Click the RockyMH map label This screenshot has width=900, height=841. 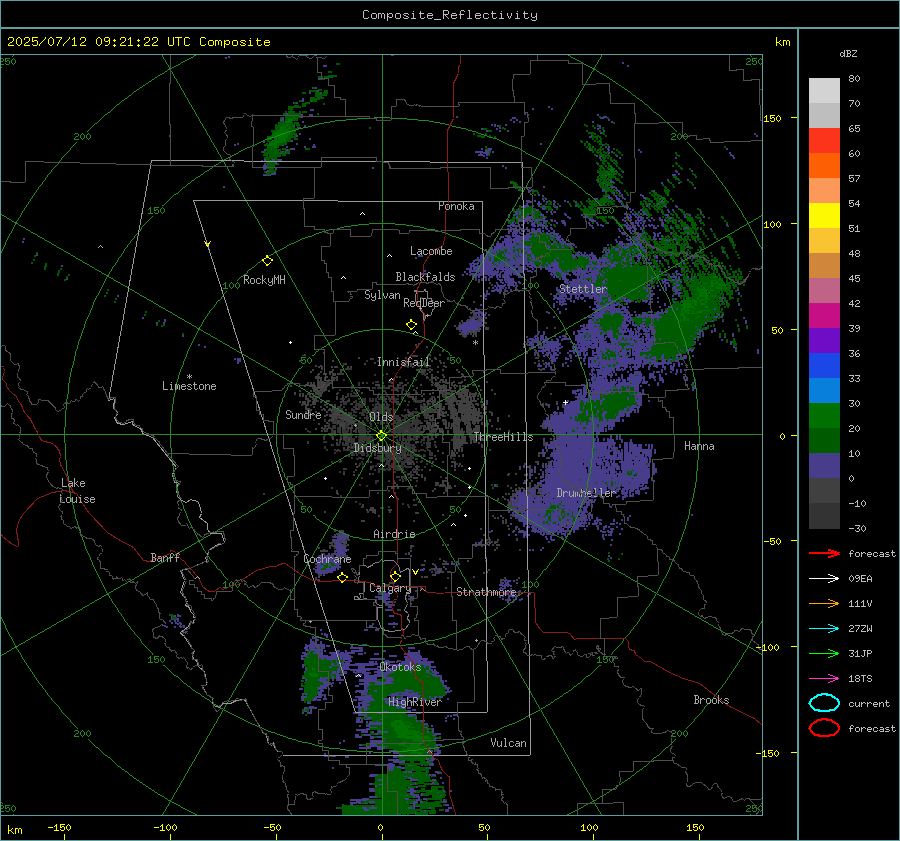[x=264, y=280]
